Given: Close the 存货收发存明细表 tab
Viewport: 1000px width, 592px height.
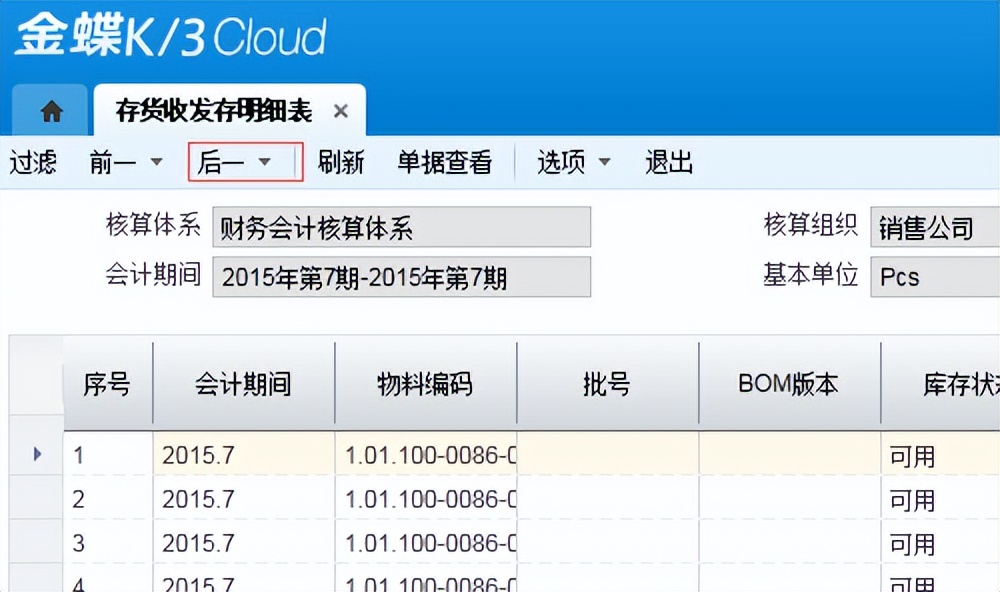Looking at the screenshot, I should [340, 110].
